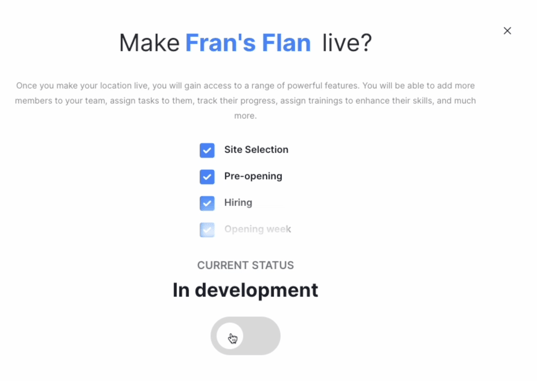537x381 pixels.
Task: Click the Pre-opening label text
Action: click(x=253, y=176)
